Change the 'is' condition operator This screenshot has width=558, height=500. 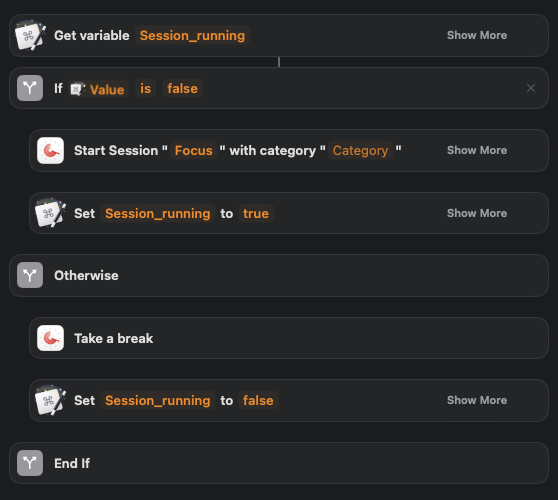(x=146, y=88)
